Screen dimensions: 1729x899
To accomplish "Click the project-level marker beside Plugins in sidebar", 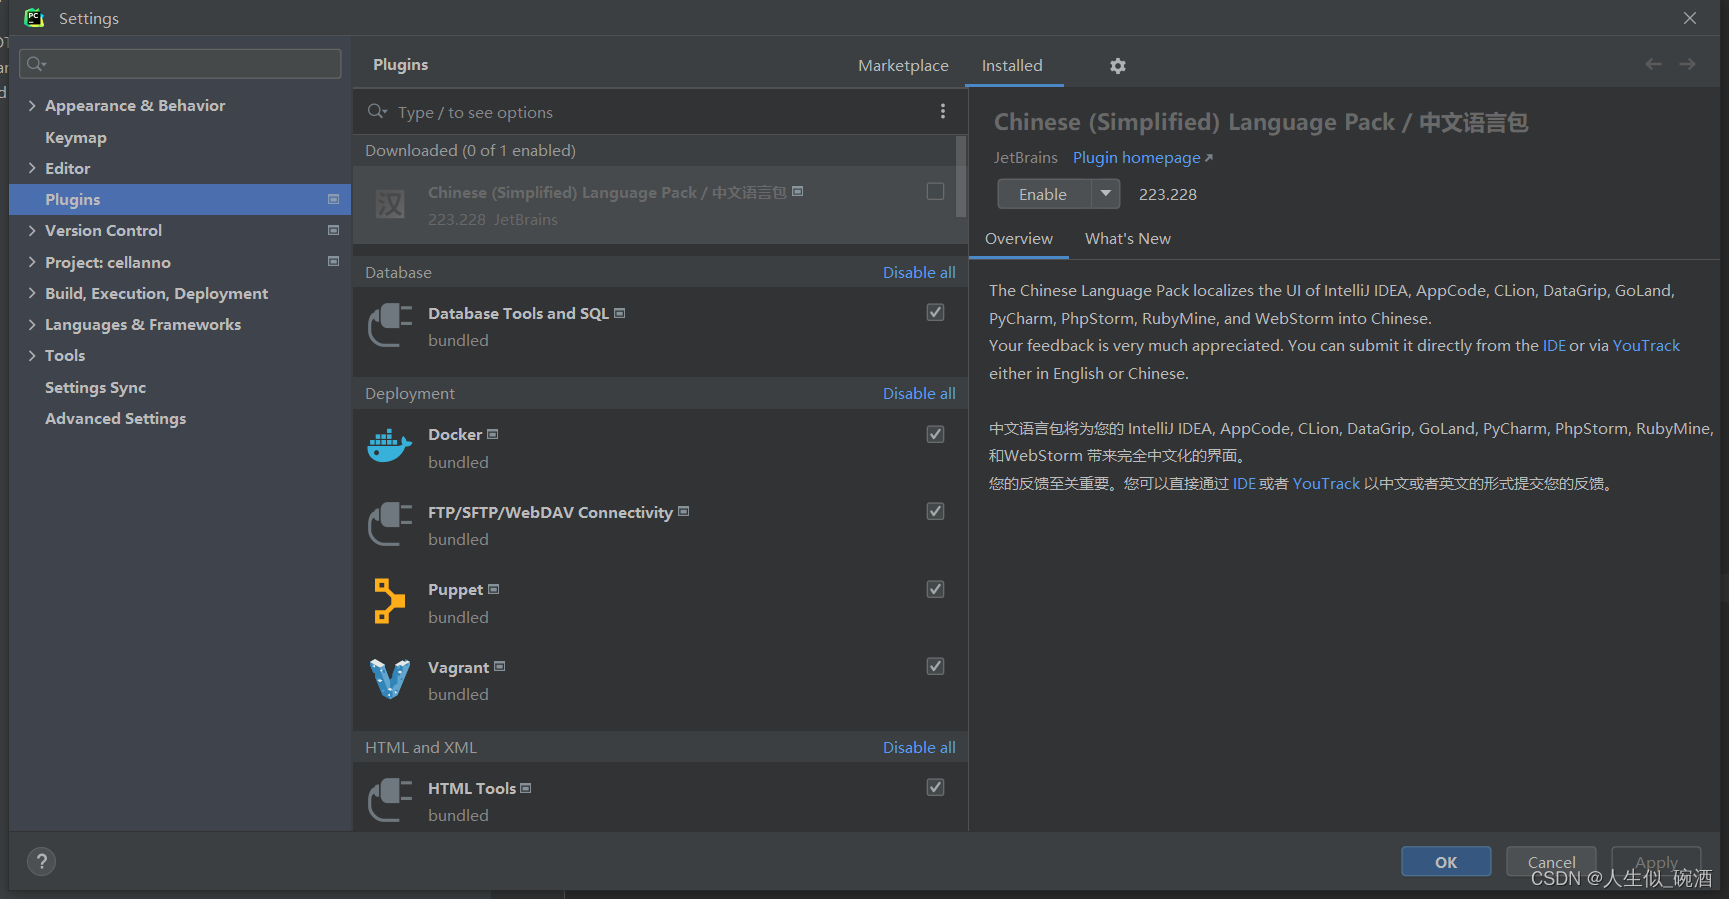I will [x=334, y=199].
